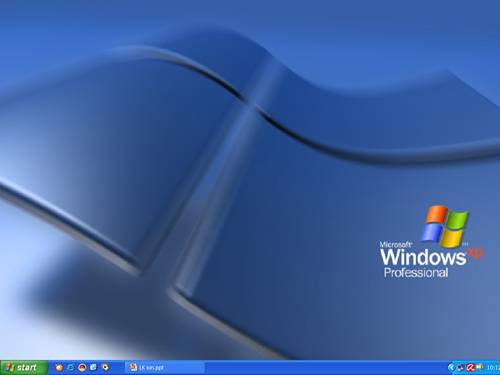The image size is (500, 375).
Task: Switch to the .ppt PowerPoint taskbar button
Action: point(165,368)
